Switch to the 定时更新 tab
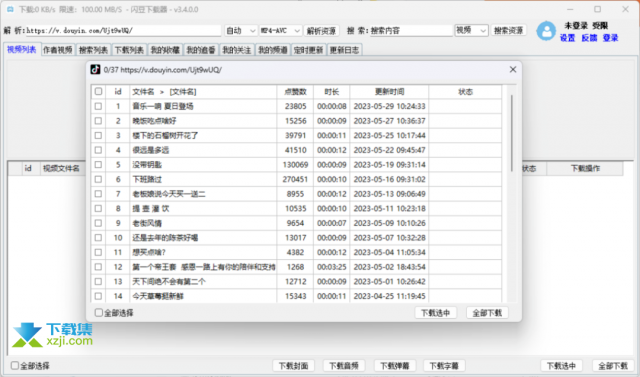The height and width of the screenshot is (377, 640). tap(308, 50)
